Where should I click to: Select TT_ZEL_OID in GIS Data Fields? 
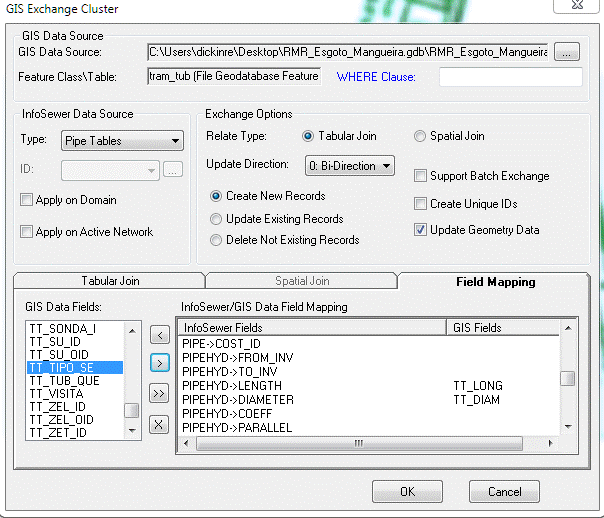pyautogui.click(x=75, y=420)
